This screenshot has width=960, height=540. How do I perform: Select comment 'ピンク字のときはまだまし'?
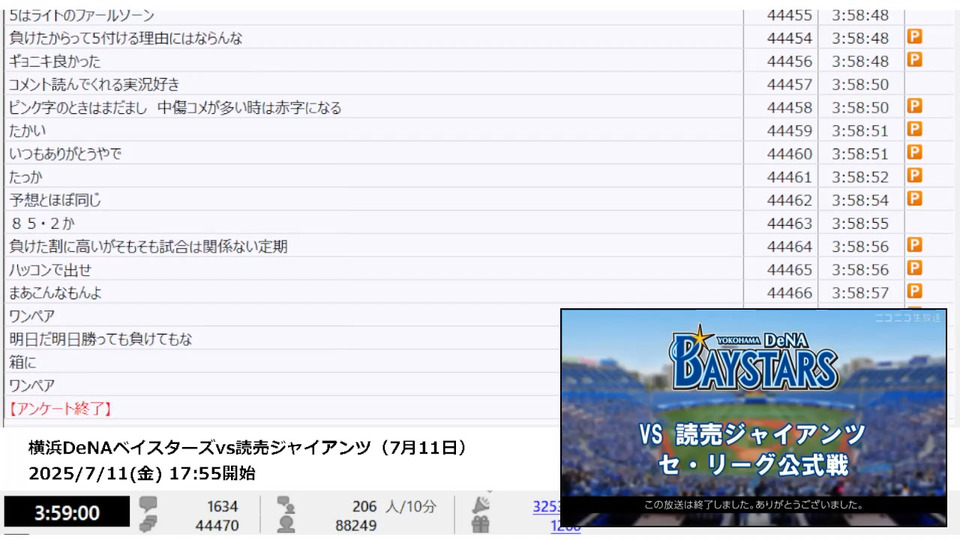coord(78,108)
